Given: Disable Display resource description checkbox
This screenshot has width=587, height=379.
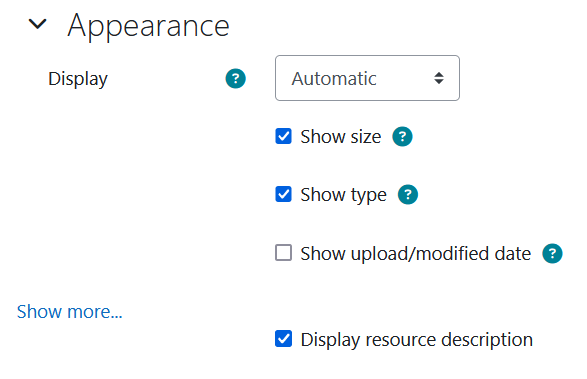Looking at the screenshot, I should (x=283, y=339).
